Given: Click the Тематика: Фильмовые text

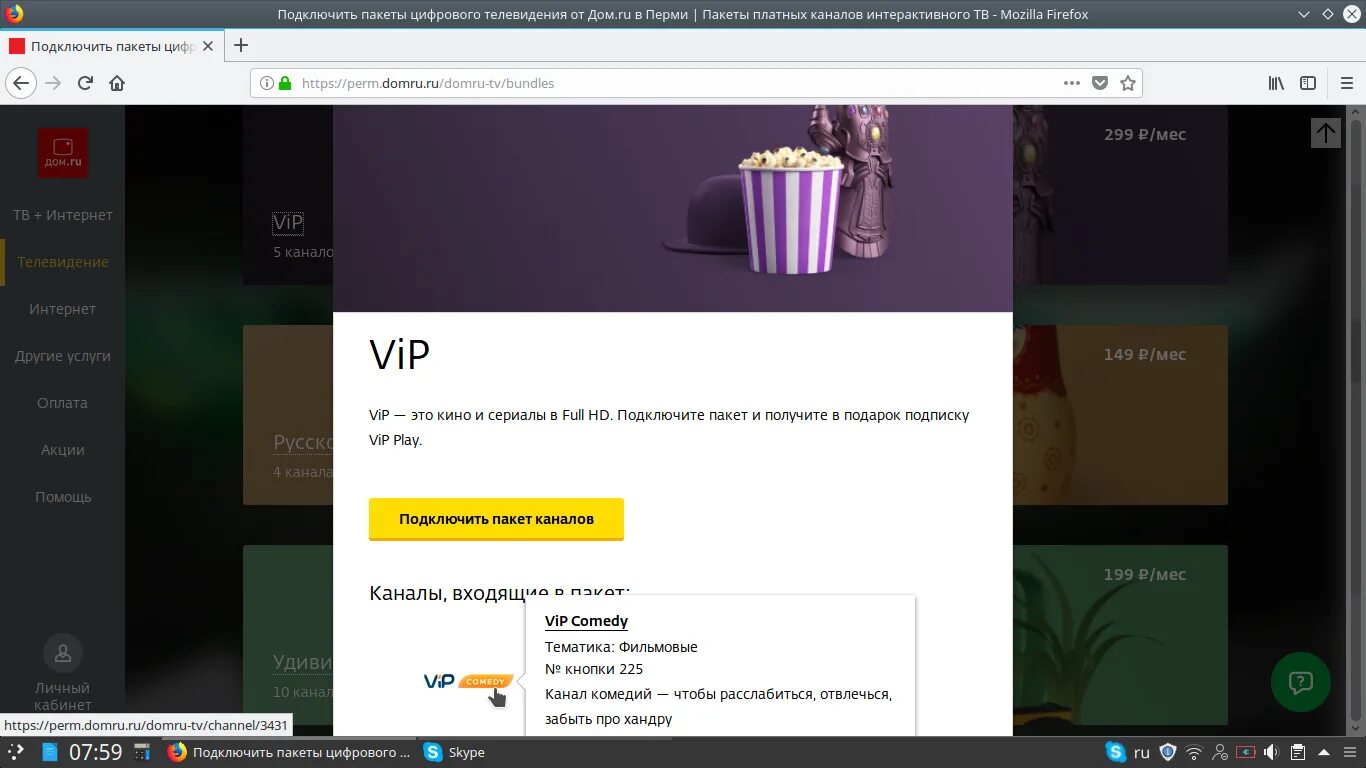Looking at the screenshot, I should tap(621, 647).
